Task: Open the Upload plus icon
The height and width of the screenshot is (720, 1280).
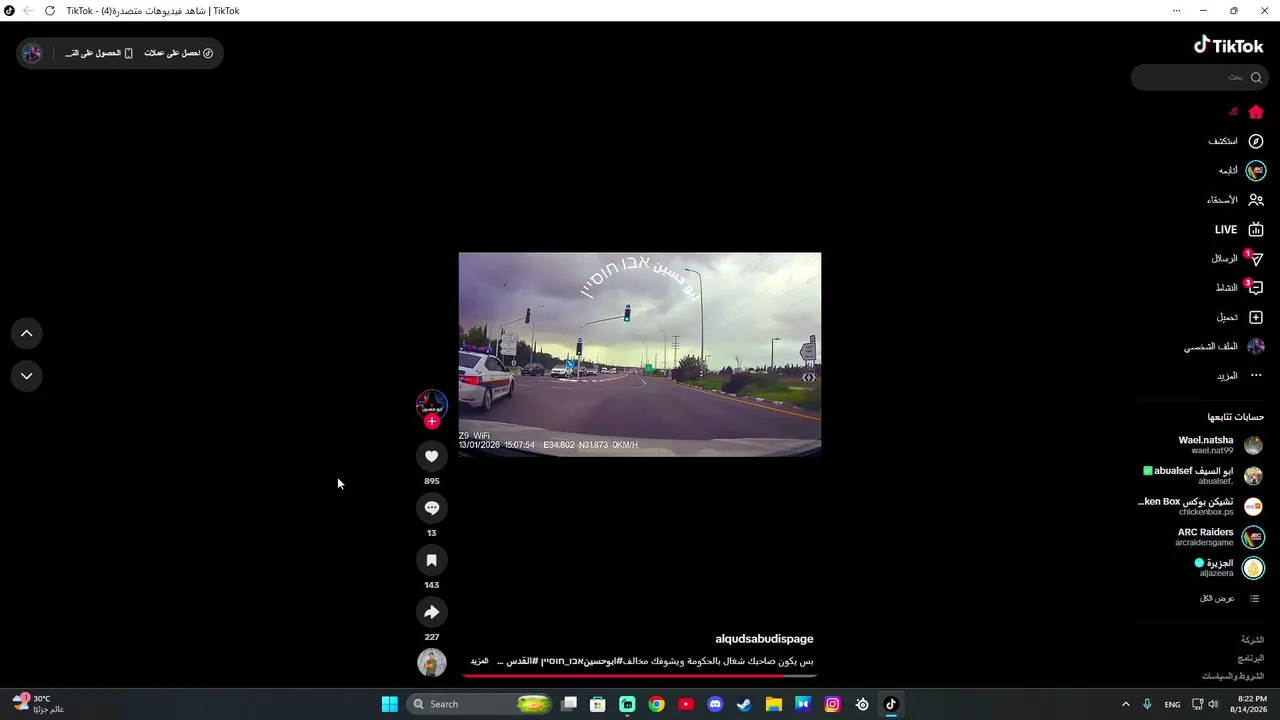Action: tap(1256, 317)
